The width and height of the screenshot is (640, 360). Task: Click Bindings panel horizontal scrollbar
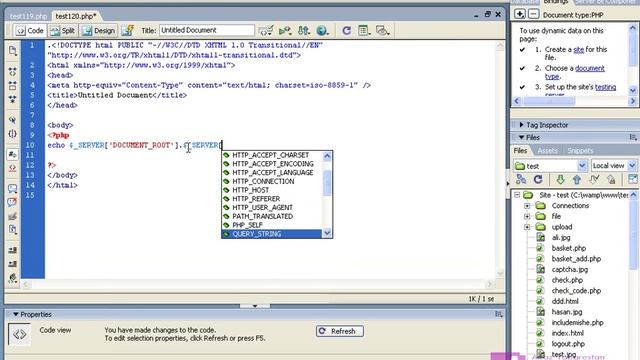[x=575, y=101]
